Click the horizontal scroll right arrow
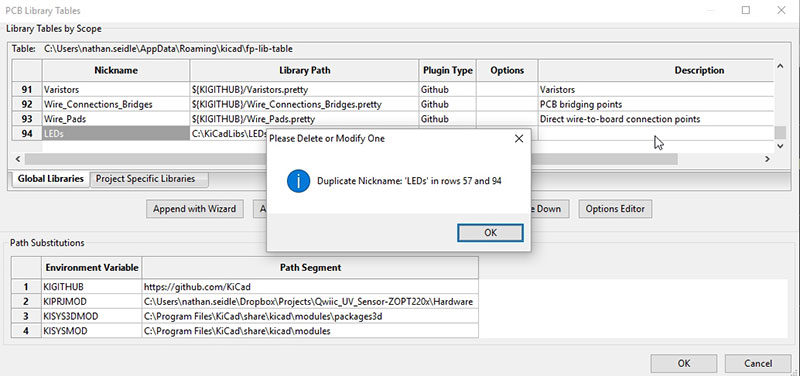This screenshot has height=376, width=800. (x=767, y=159)
